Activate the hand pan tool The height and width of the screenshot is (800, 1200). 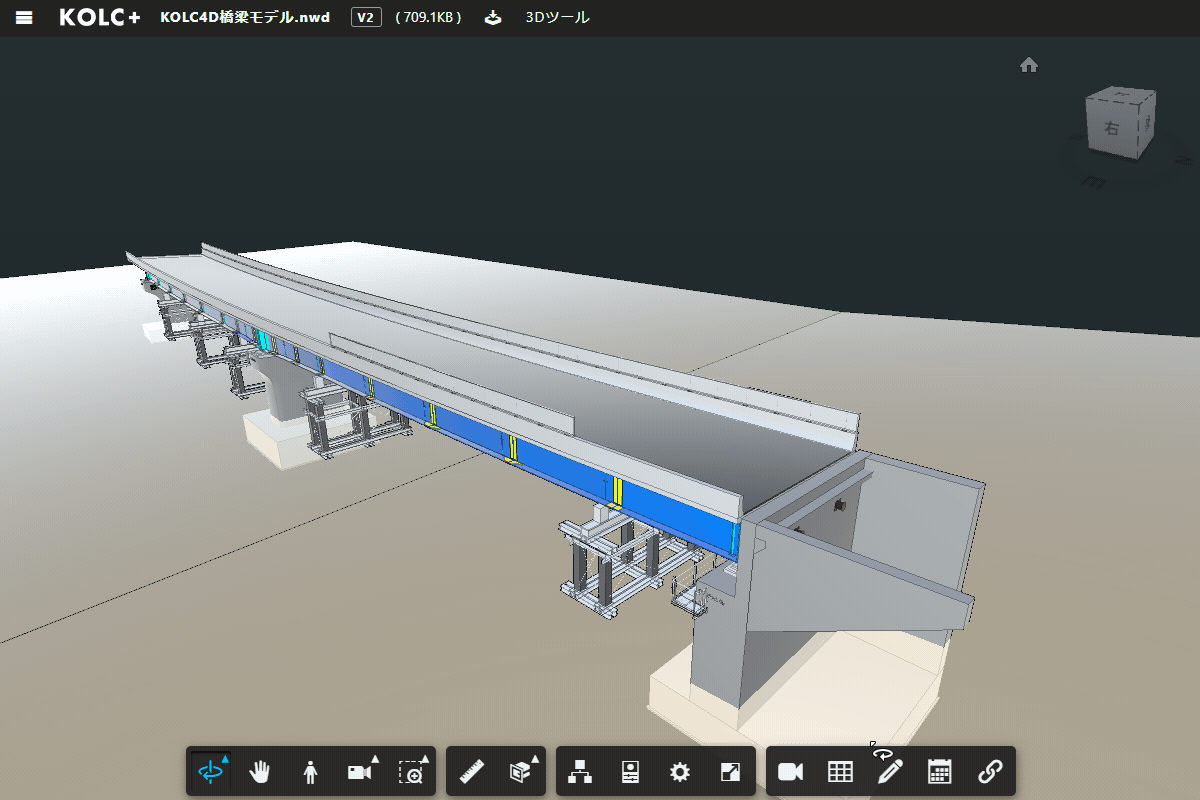point(260,771)
